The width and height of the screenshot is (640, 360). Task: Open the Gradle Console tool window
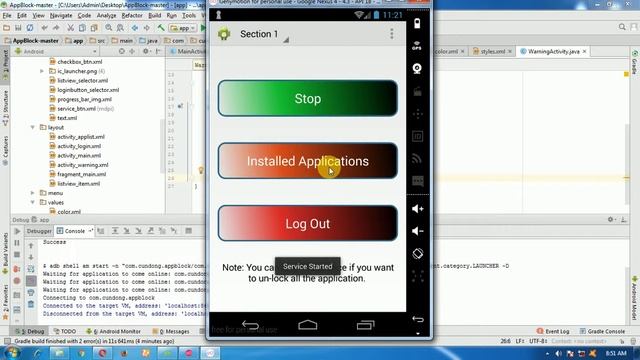click(602, 331)
